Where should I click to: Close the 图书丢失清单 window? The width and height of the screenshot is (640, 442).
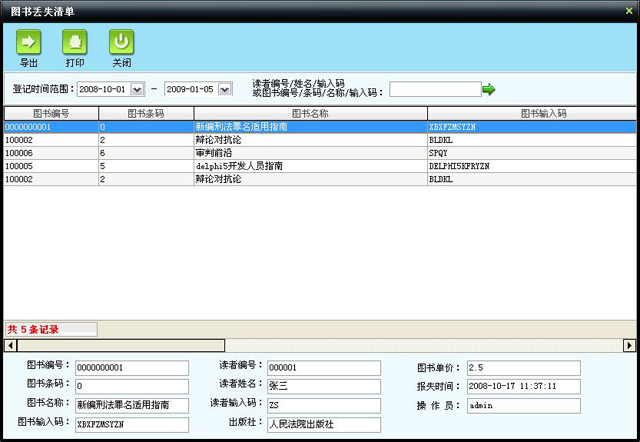(x=628, y=10)
